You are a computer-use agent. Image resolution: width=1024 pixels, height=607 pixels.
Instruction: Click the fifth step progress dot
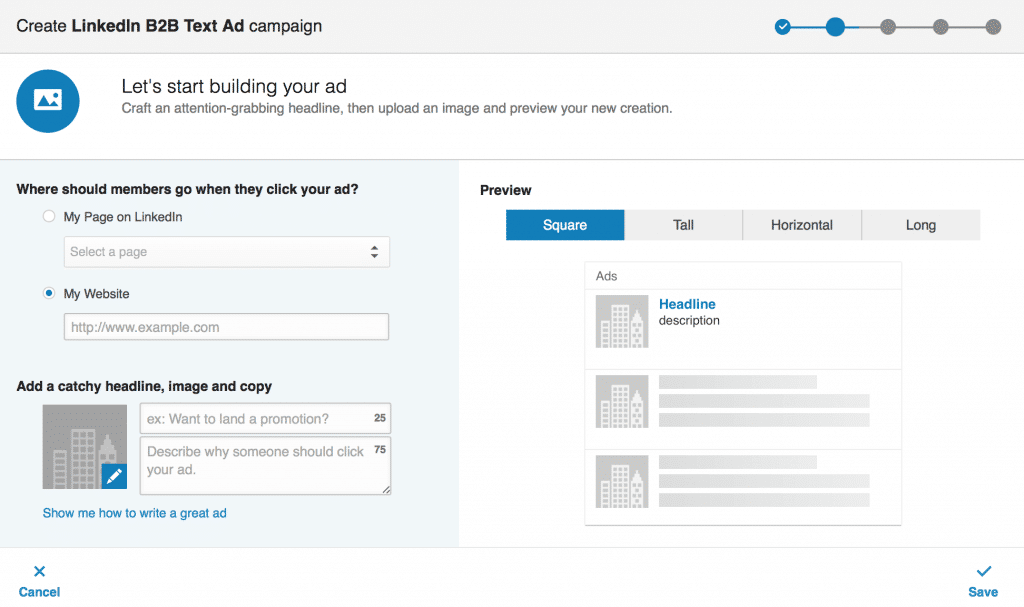(993, 27)
